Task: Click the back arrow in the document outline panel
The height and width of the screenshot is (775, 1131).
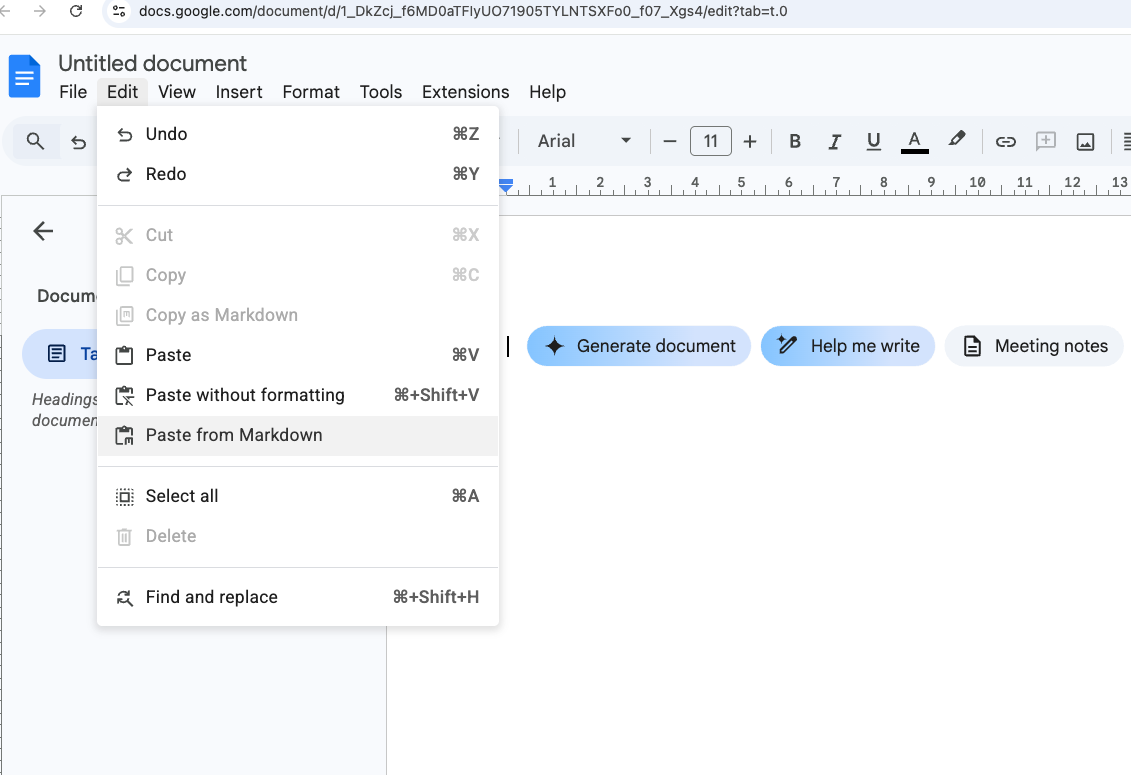Action: 42,231
